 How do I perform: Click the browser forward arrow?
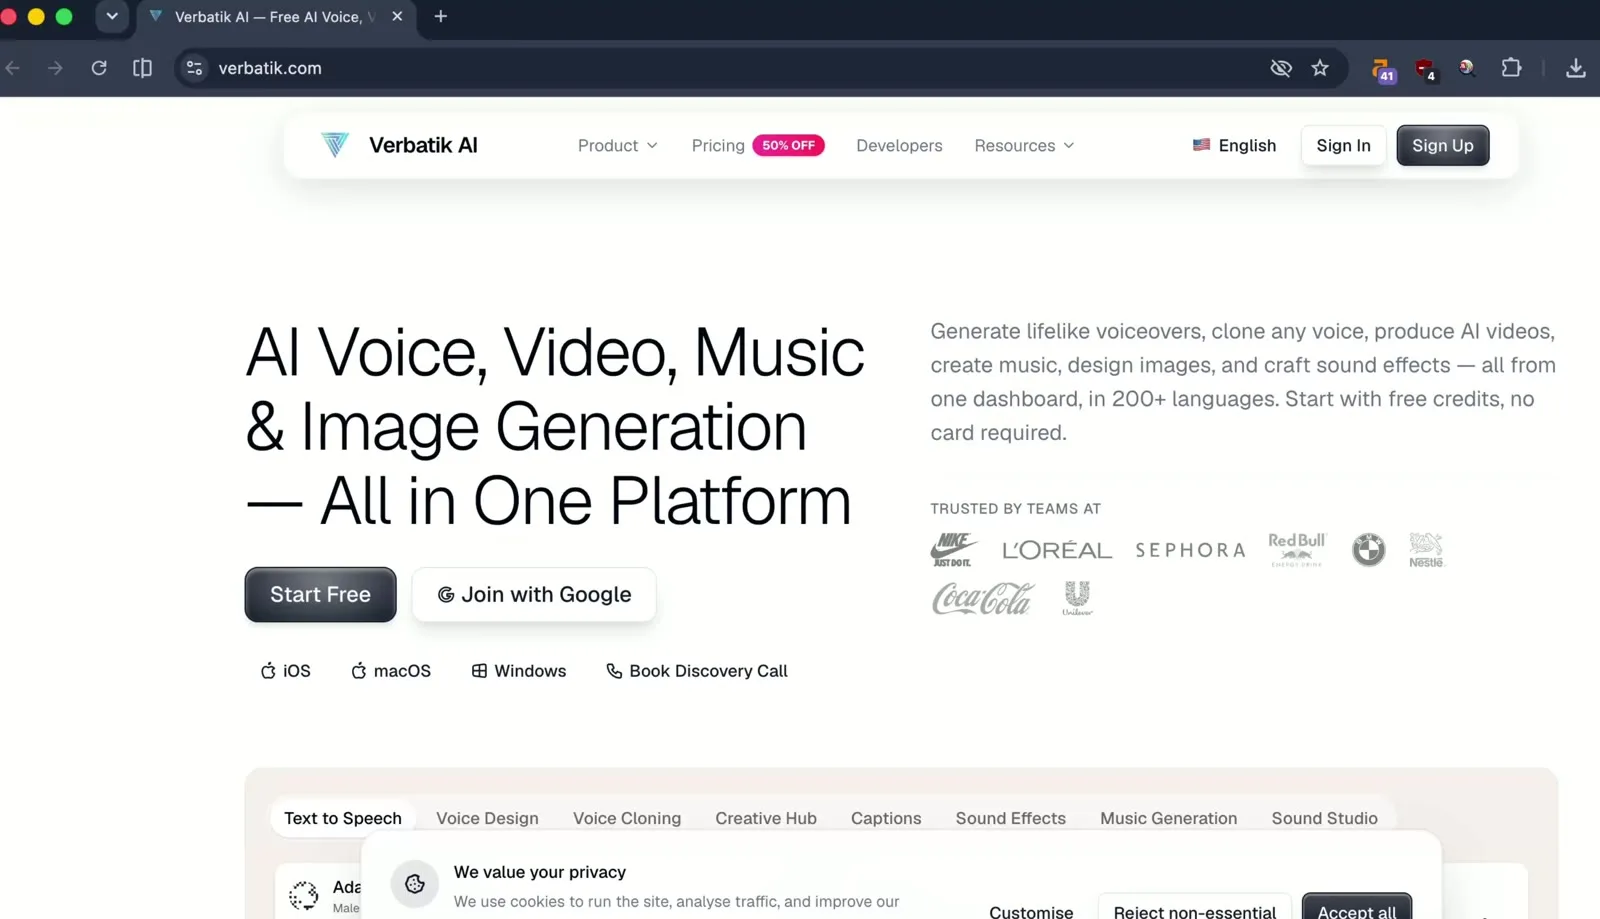[55, 68]
